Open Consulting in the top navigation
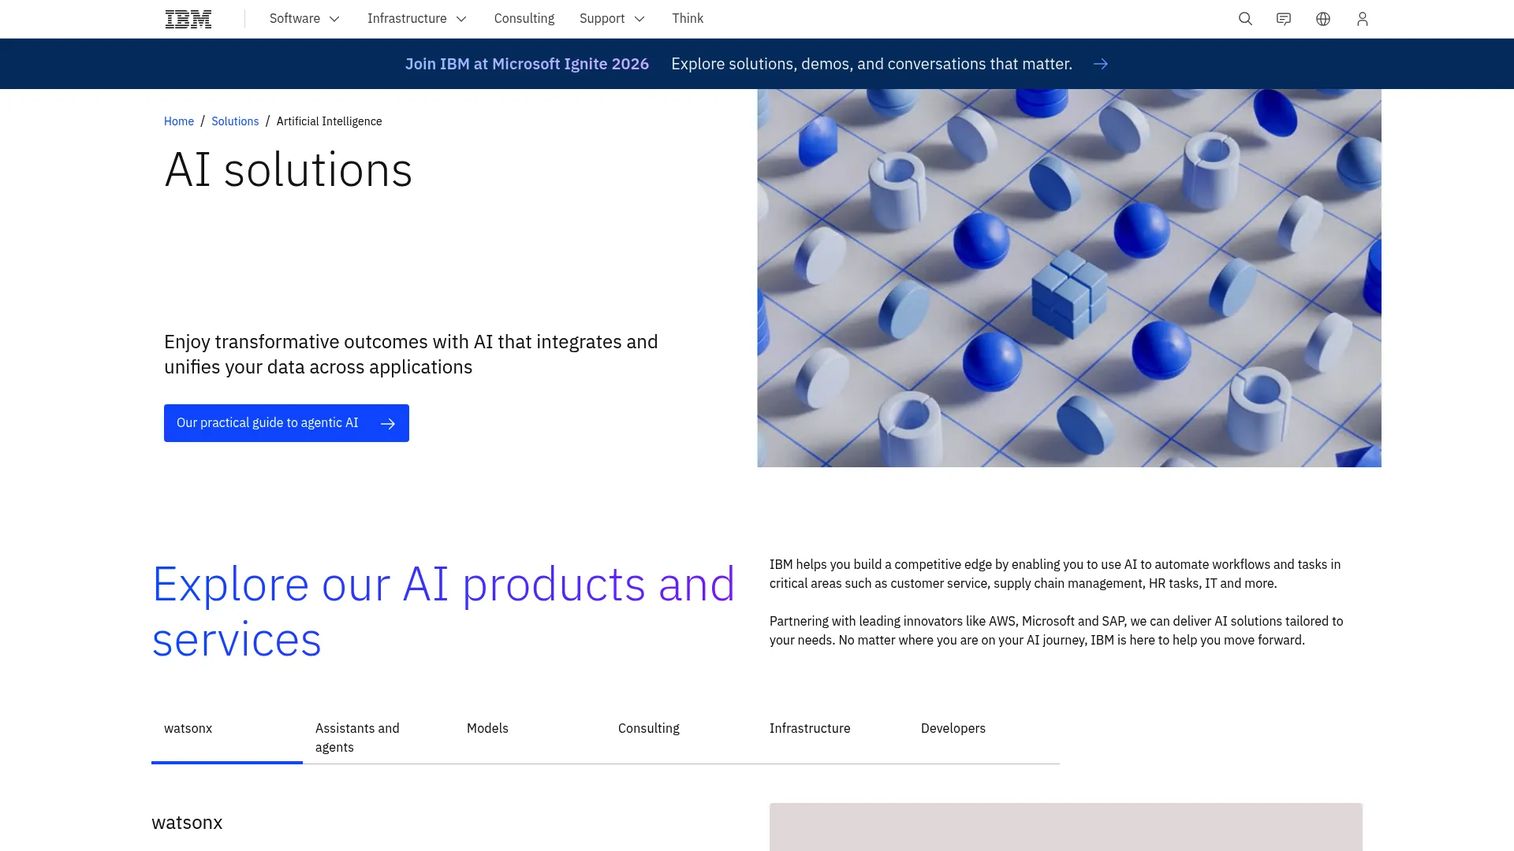The height and width of the screenshot is (851, 1514). click(524, 19)
